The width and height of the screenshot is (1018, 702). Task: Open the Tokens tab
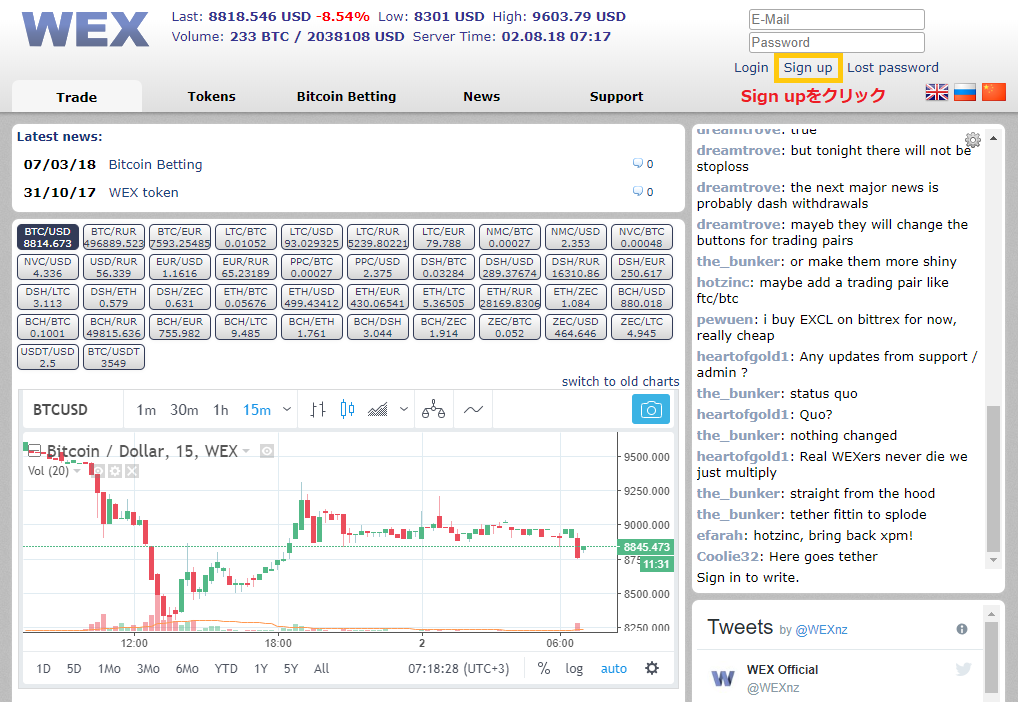click(212, 96)
